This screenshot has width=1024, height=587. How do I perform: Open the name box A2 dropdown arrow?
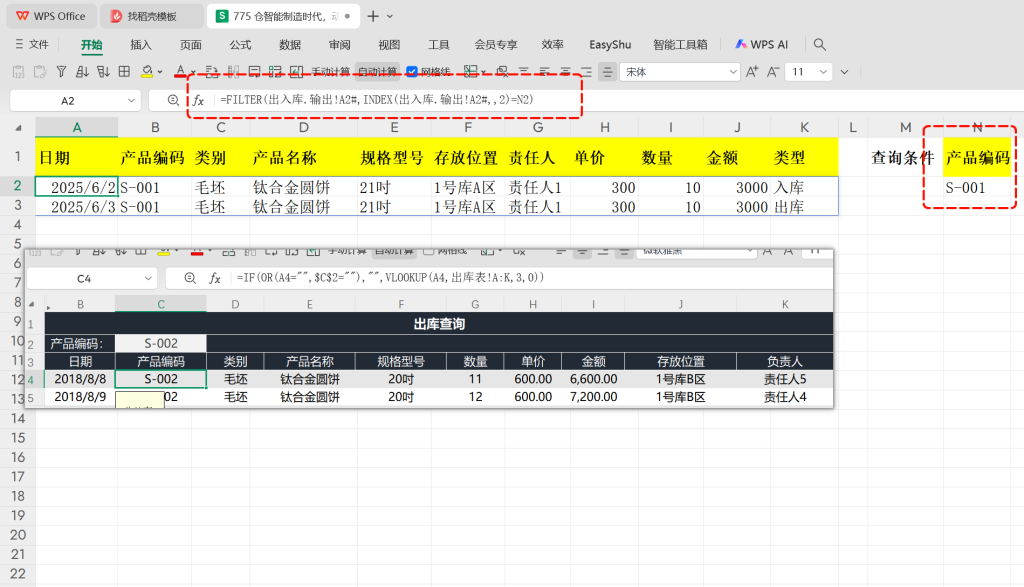[131, 101]
